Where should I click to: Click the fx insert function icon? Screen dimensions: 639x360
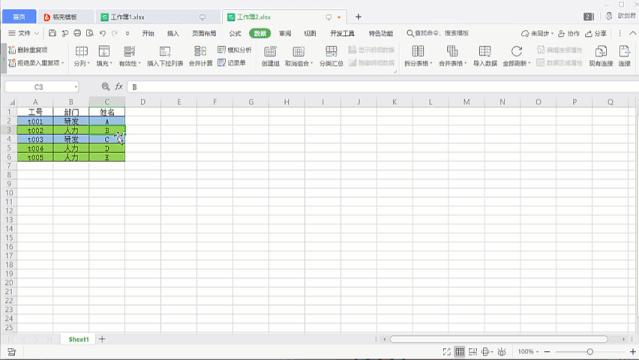[x=119, y=86]
